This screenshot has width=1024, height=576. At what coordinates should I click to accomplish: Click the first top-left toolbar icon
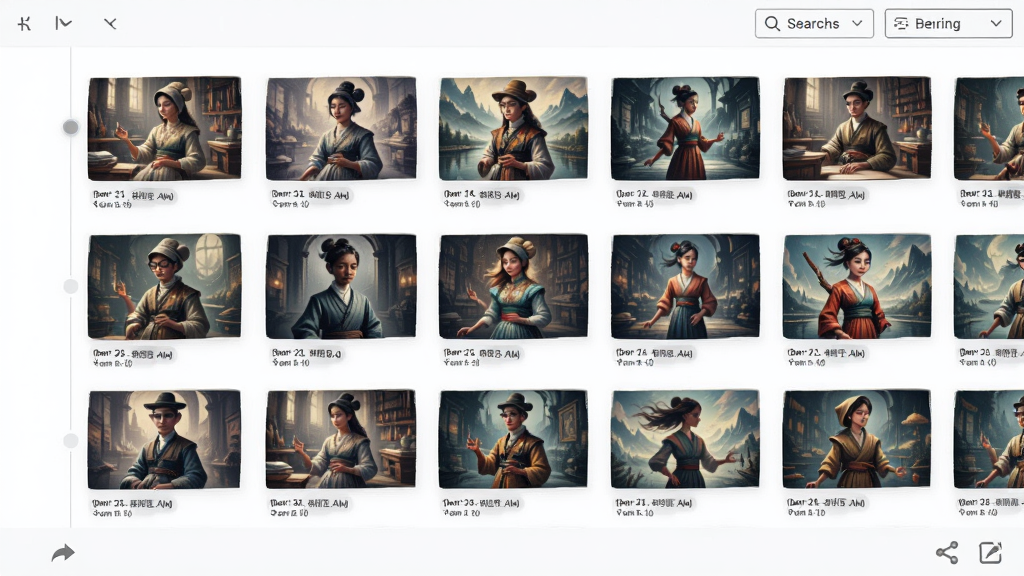(24, 24)
